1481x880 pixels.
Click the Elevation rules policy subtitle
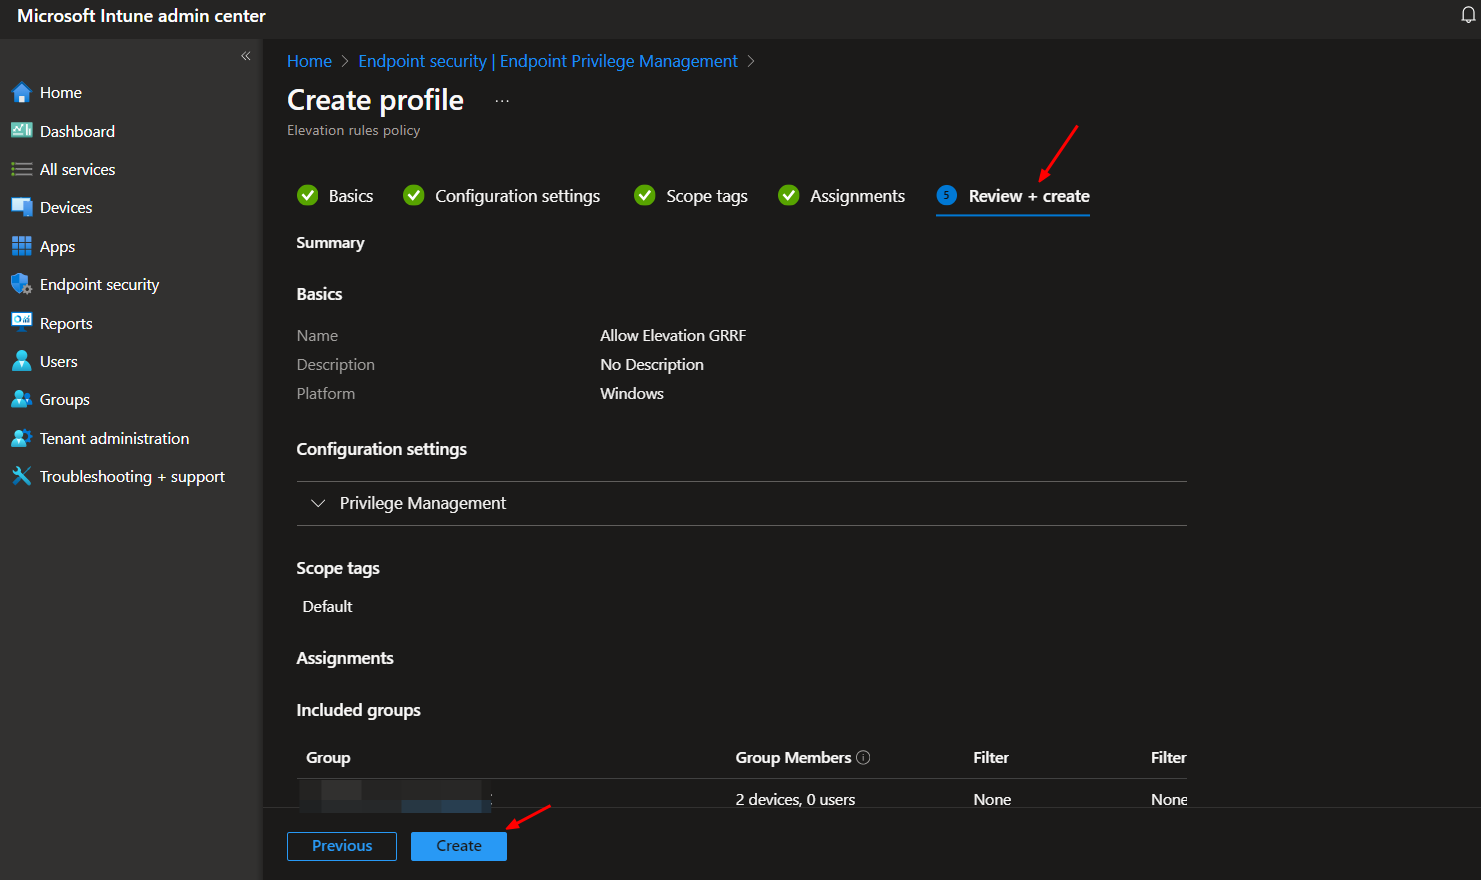click(x=353, y=130)
